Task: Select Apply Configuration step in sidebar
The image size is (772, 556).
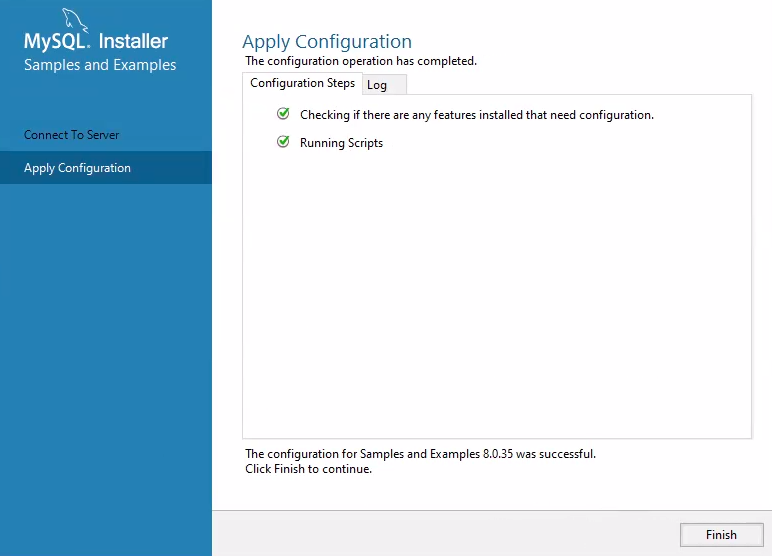Action: point(106,168)
